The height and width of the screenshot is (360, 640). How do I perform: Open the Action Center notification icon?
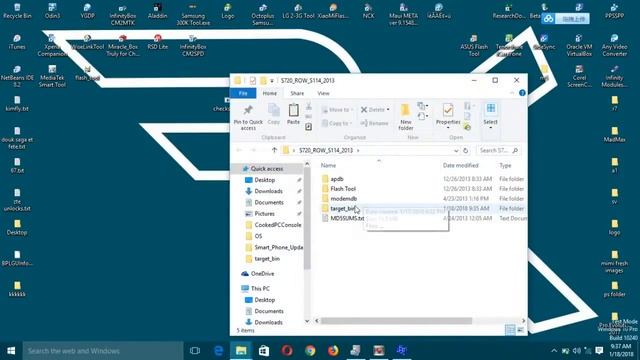pos(599,351)
